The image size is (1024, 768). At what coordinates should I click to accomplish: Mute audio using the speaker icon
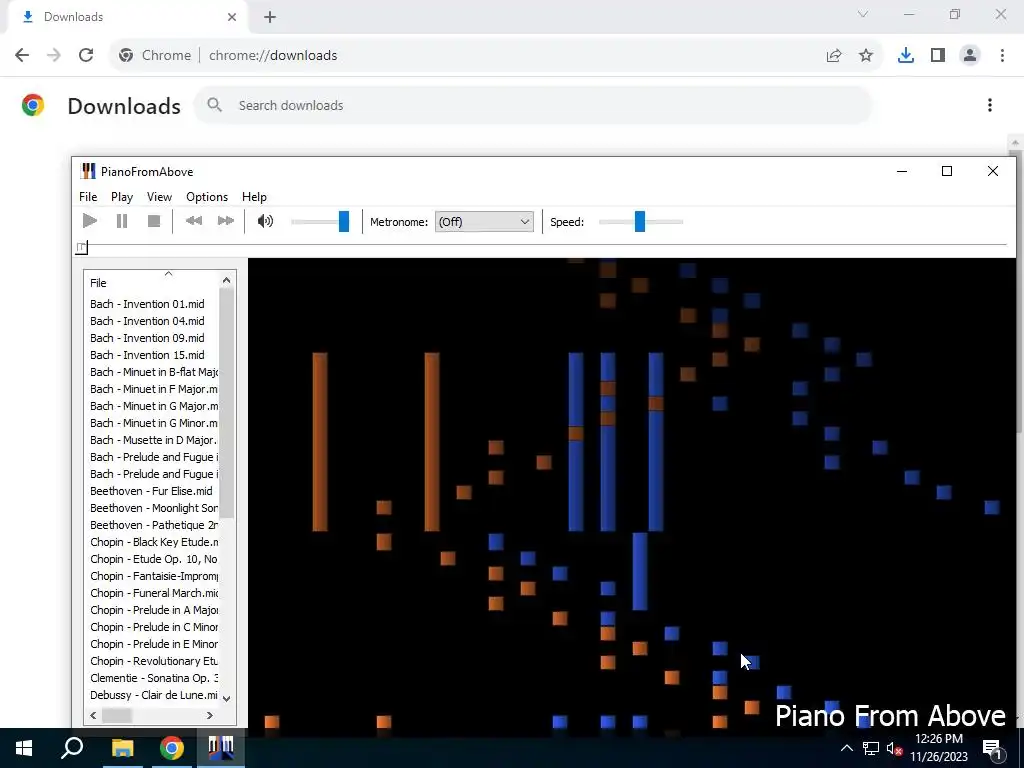[x=265, y=221]
